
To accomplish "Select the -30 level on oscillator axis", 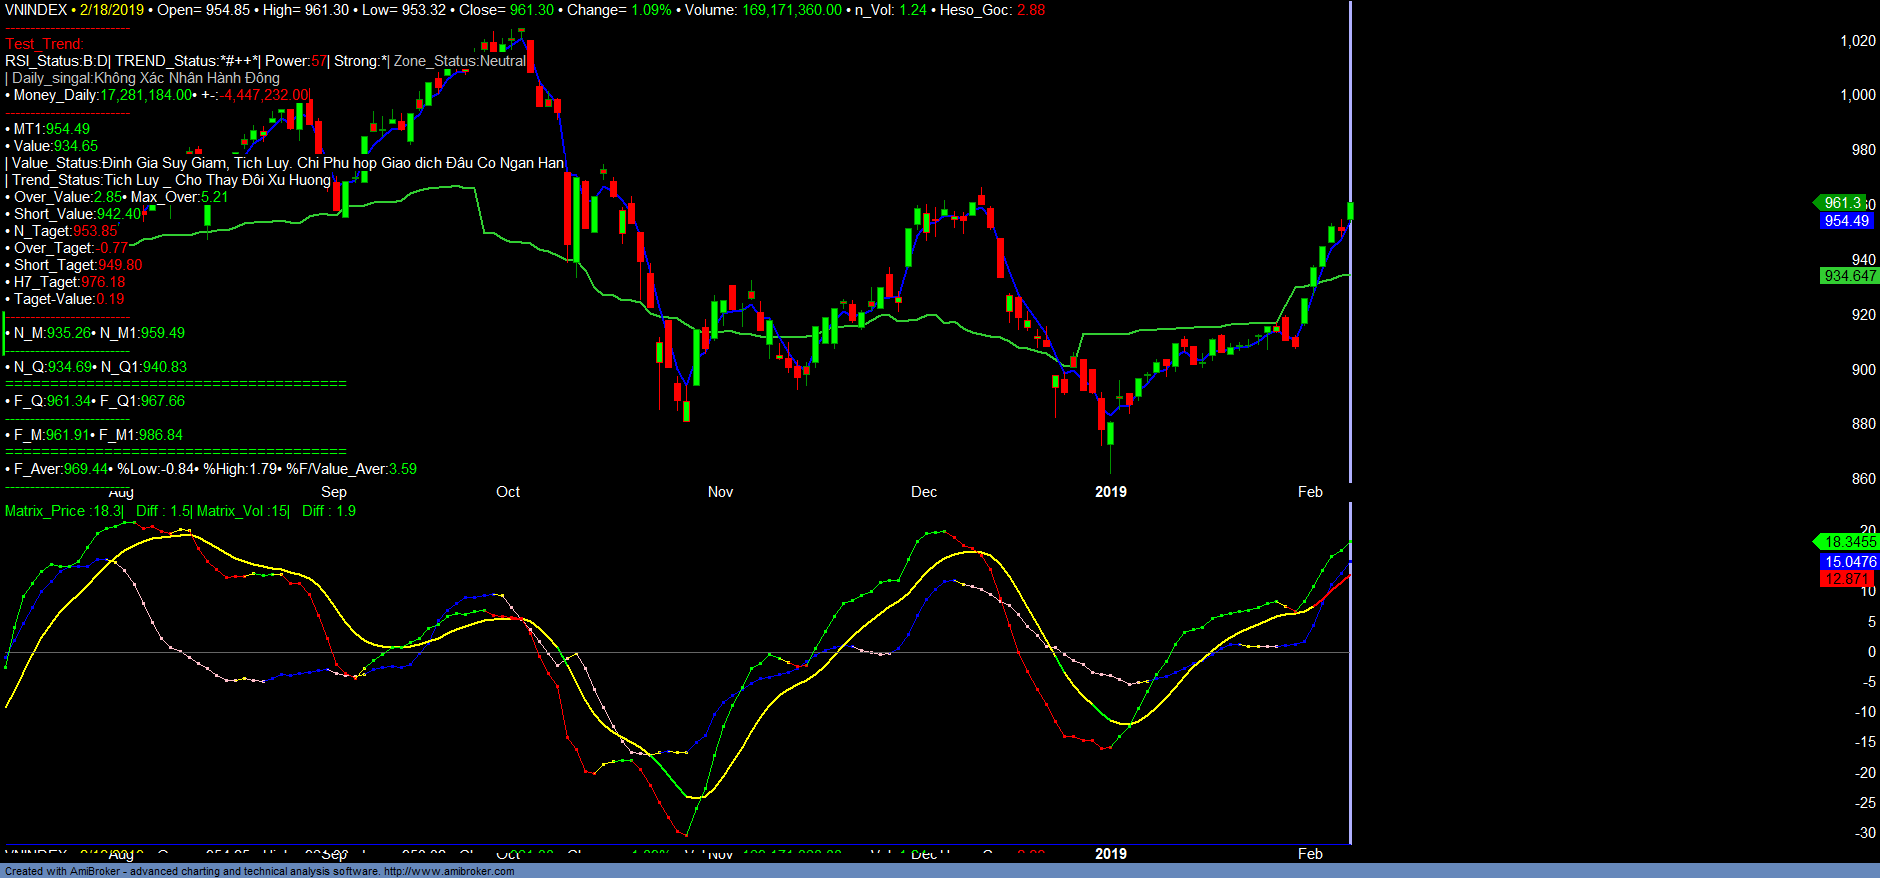I will [x=1865, y=833].
